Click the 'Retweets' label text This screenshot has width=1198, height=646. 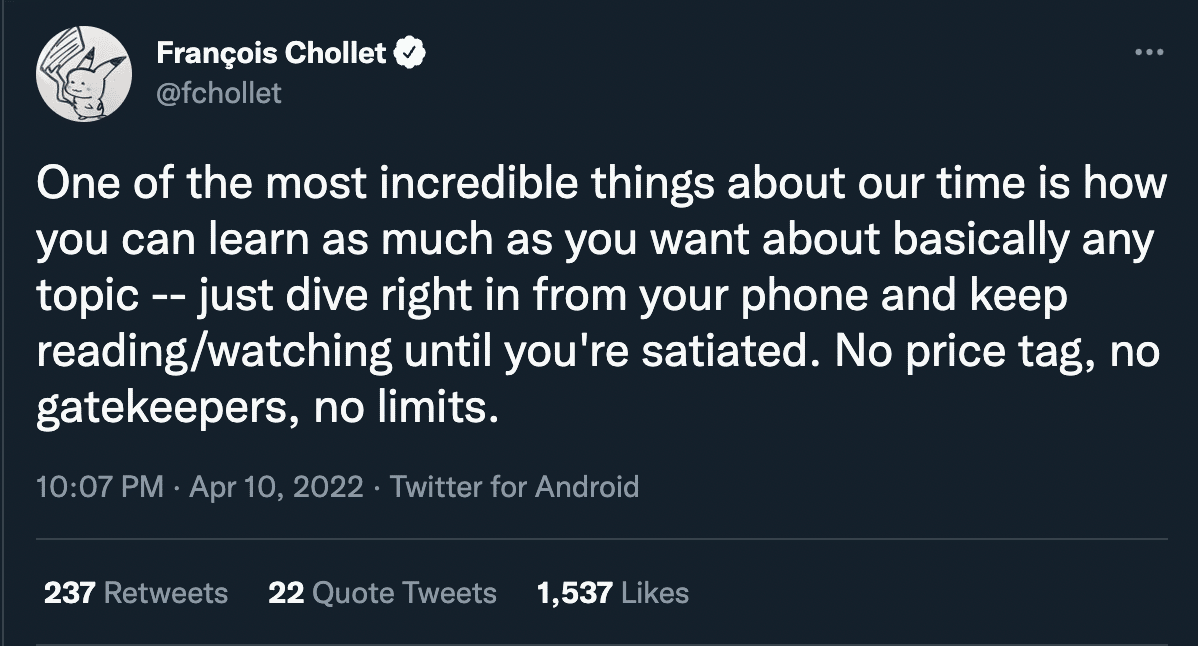pos(166,593)
